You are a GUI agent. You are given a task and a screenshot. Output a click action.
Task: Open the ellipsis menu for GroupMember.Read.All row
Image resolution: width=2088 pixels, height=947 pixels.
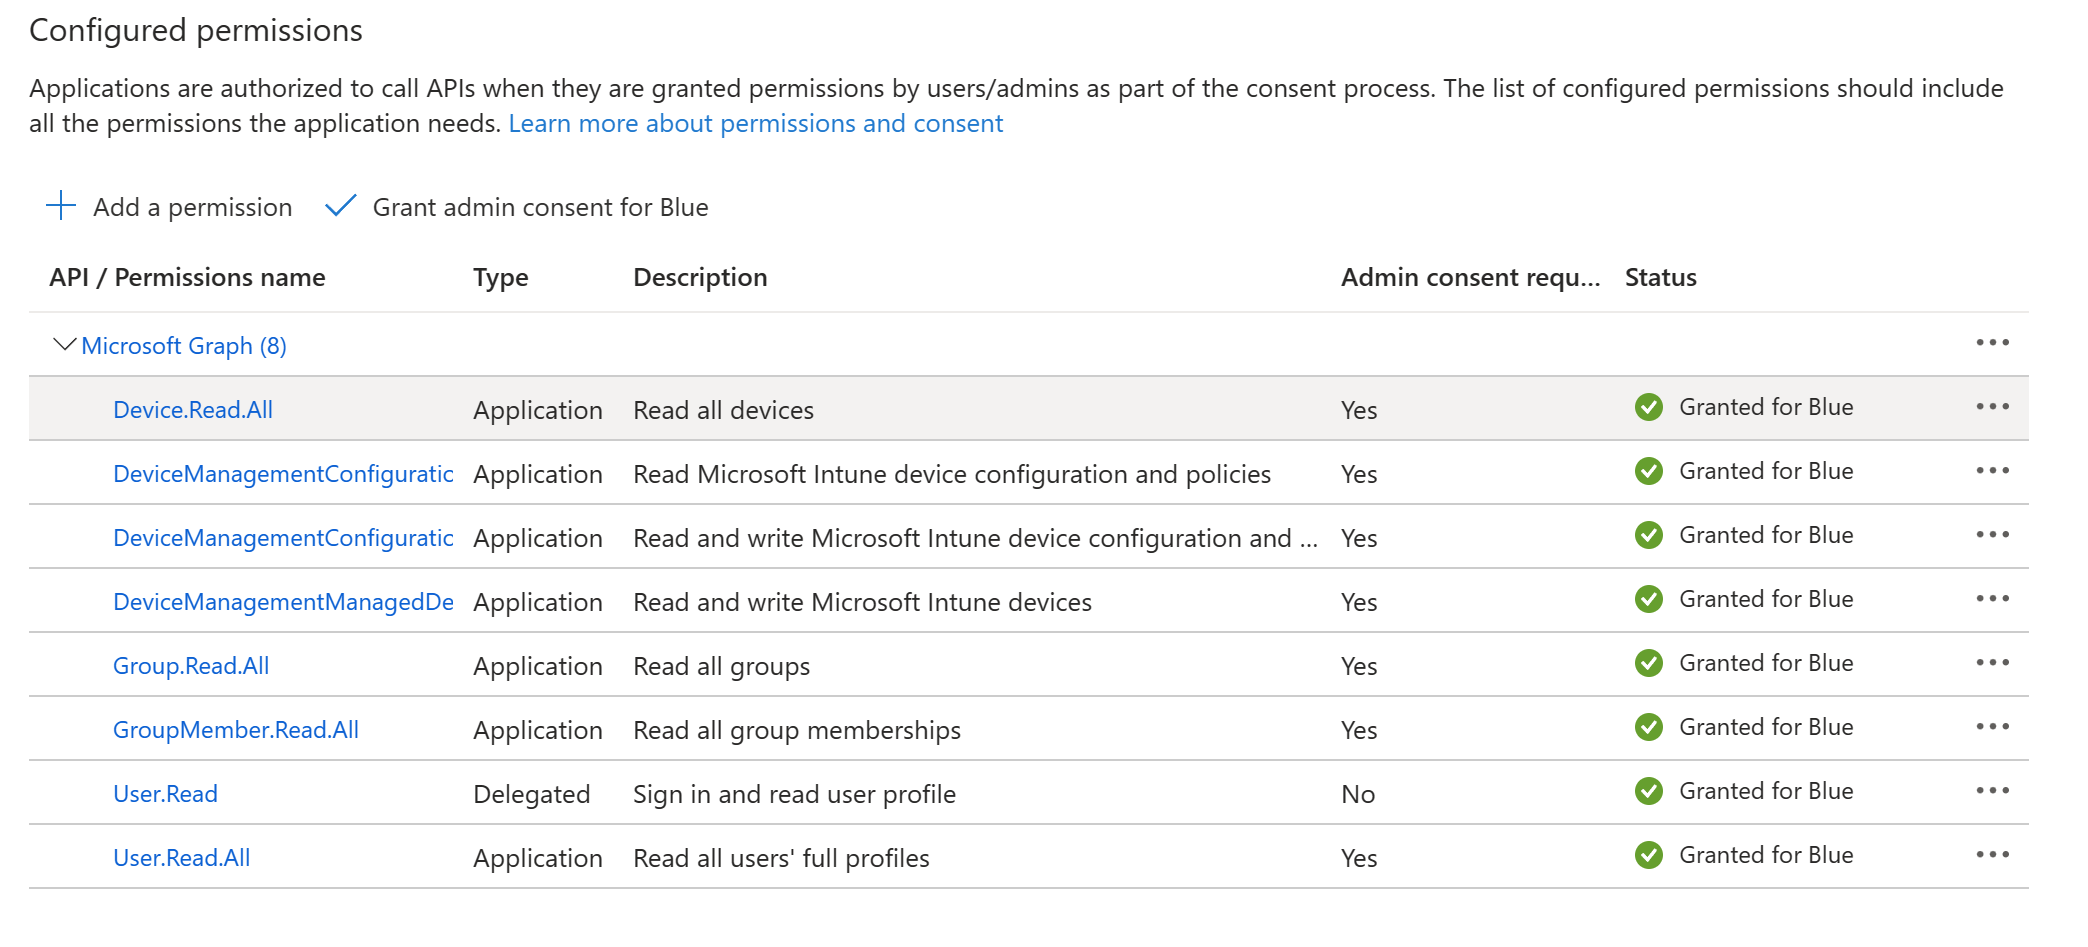point(1992,727)
